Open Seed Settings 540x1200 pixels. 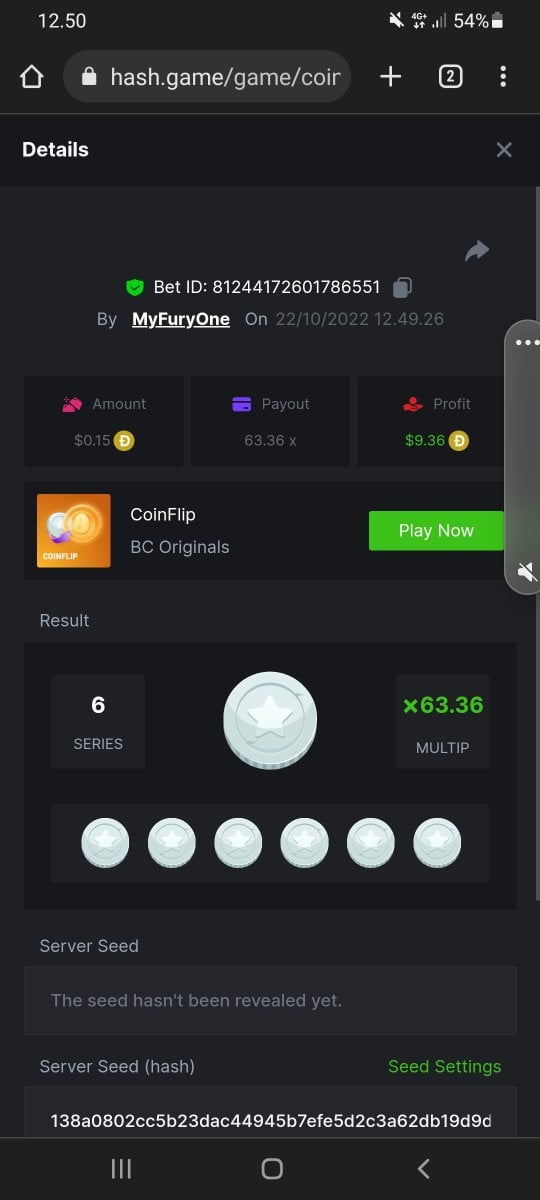(444, 1066)
